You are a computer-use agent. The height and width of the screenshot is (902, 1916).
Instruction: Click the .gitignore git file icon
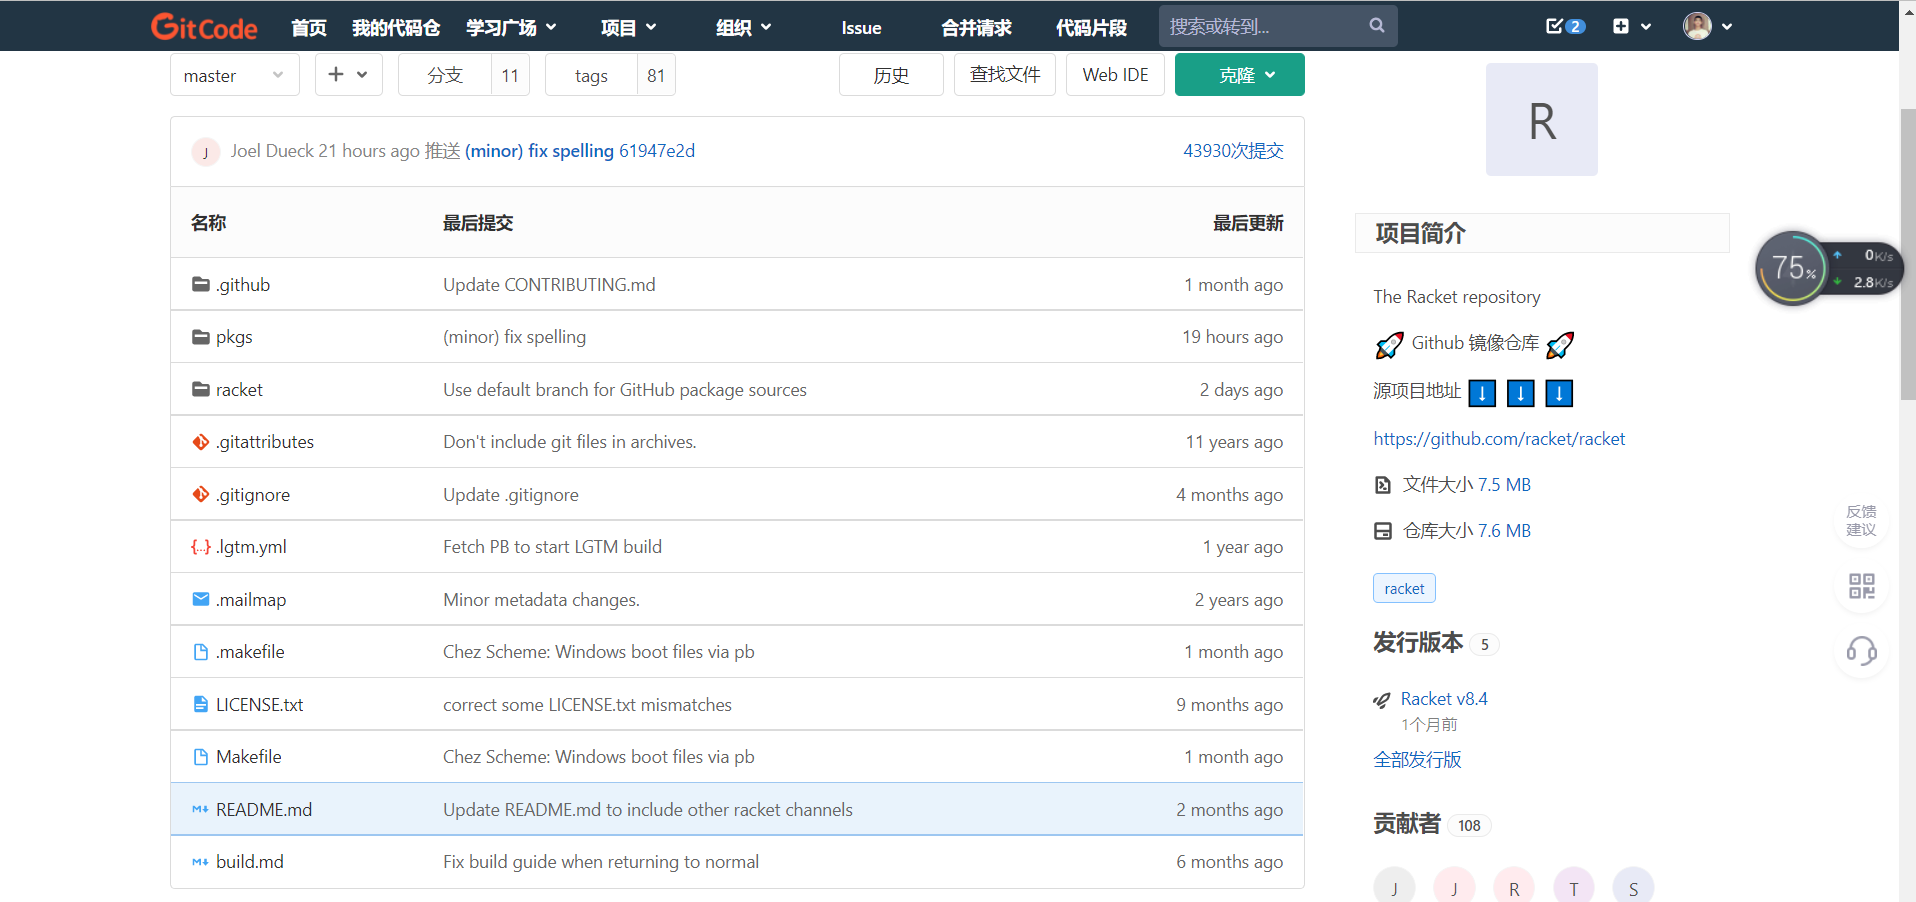[x=201, y=495]
